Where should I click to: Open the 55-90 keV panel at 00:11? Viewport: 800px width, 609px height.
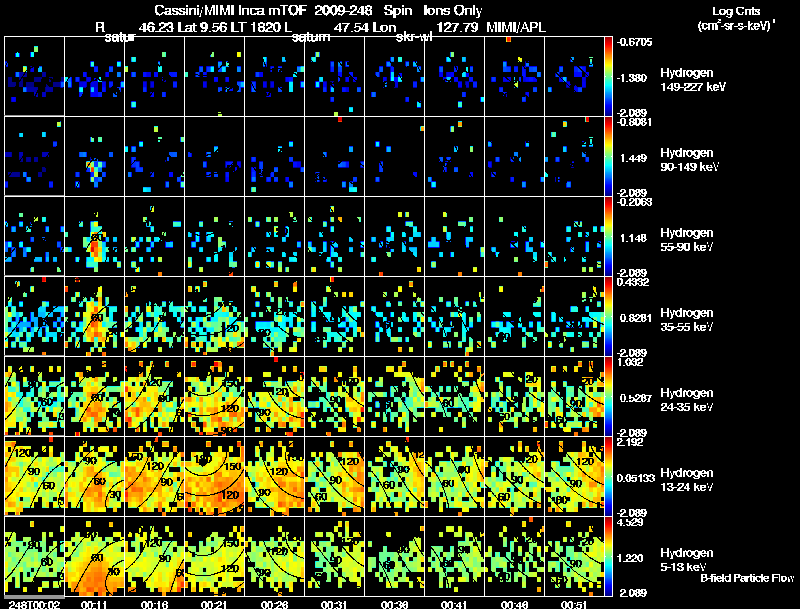[x=94, y=236]
